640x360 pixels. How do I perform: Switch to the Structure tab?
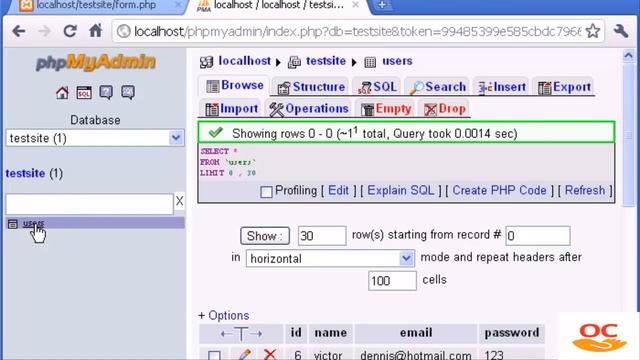311,87
